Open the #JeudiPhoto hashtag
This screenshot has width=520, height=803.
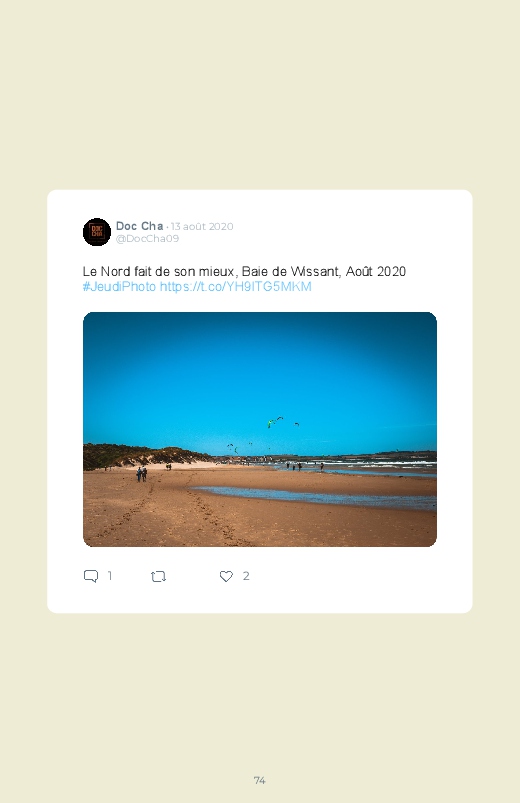tap(119, 286)
